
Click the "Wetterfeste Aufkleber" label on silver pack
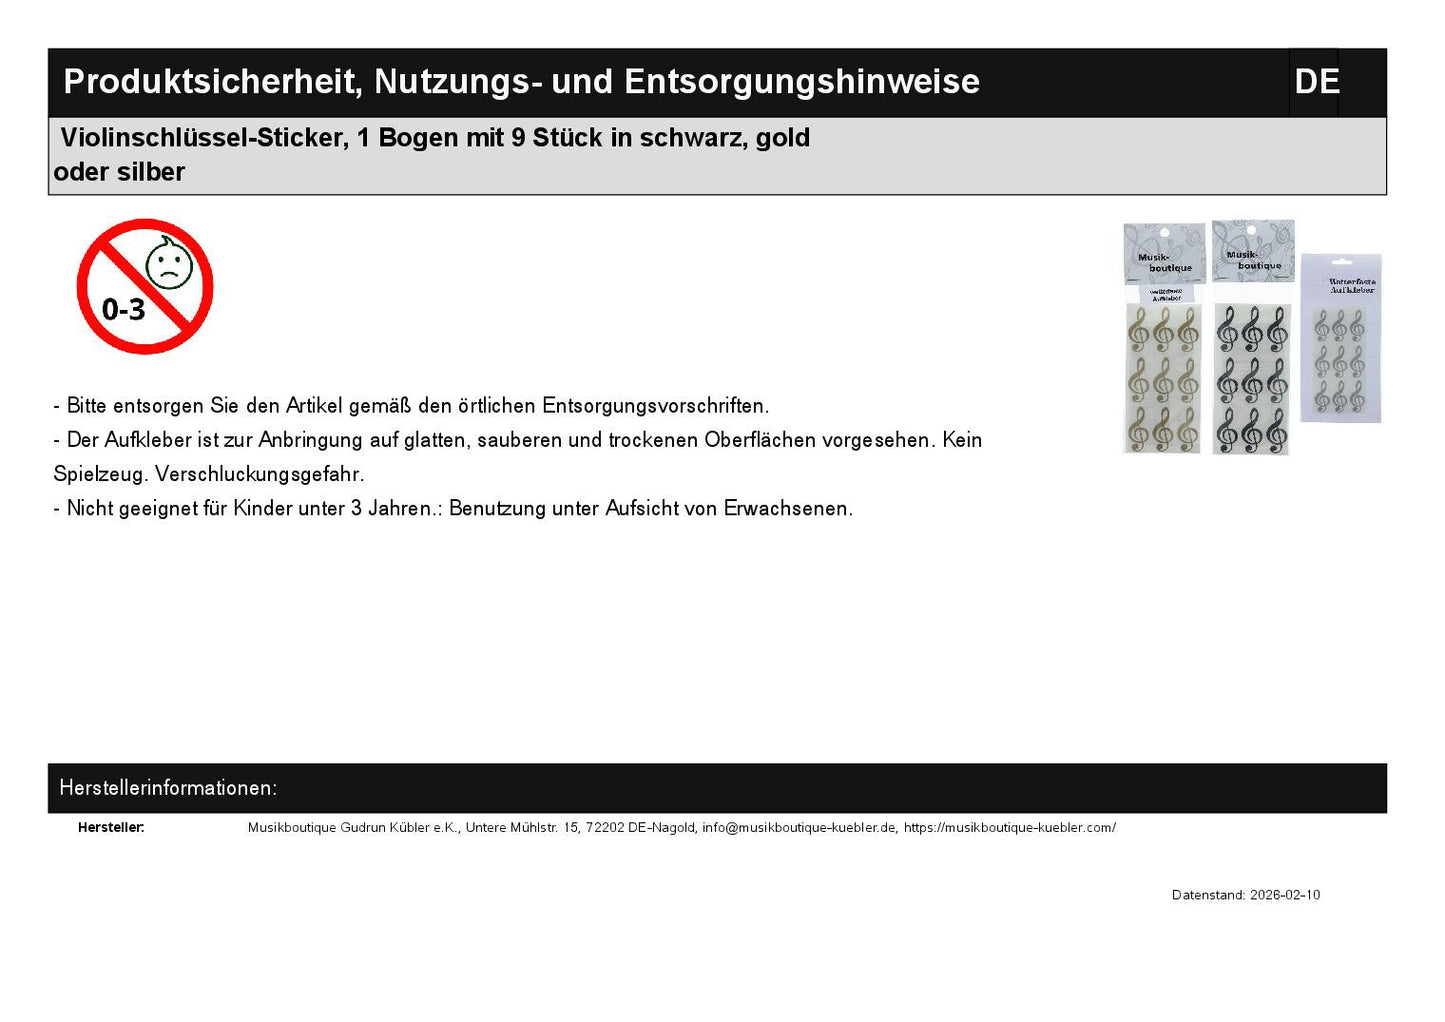coord(1351,285)
